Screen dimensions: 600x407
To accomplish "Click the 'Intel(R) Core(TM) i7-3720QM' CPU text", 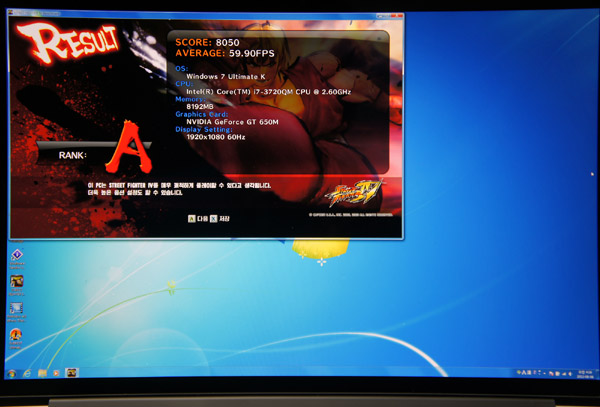I will click(x=269, y=92).
